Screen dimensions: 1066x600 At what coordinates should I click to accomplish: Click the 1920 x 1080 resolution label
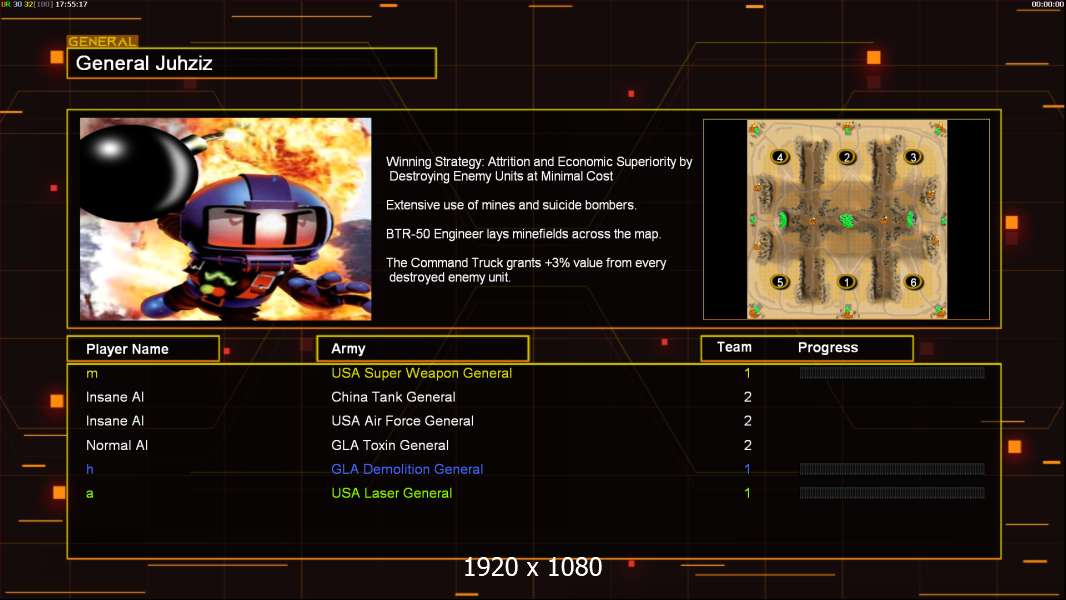click(532, 567)
